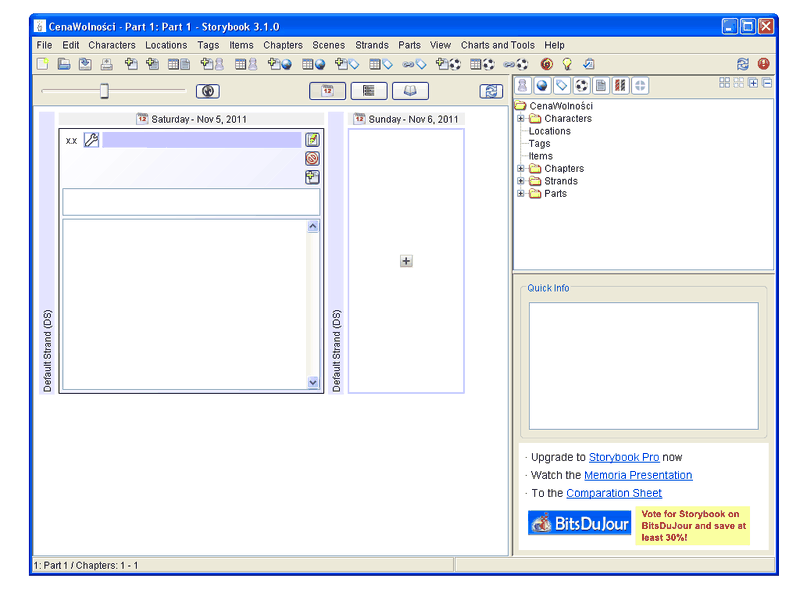Click the open file folder toolbar icon

coord(64,64)
